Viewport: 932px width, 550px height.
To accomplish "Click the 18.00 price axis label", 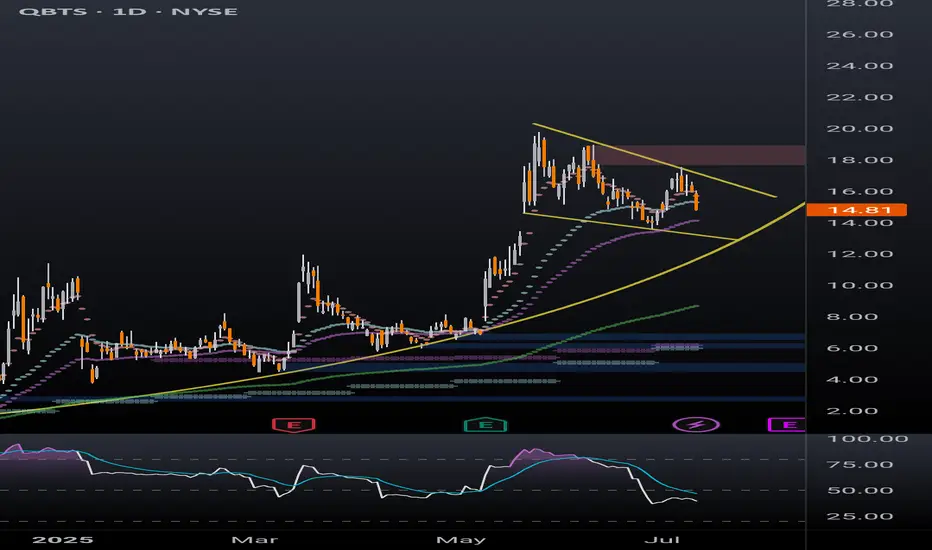I will click(x=859, y=160).
